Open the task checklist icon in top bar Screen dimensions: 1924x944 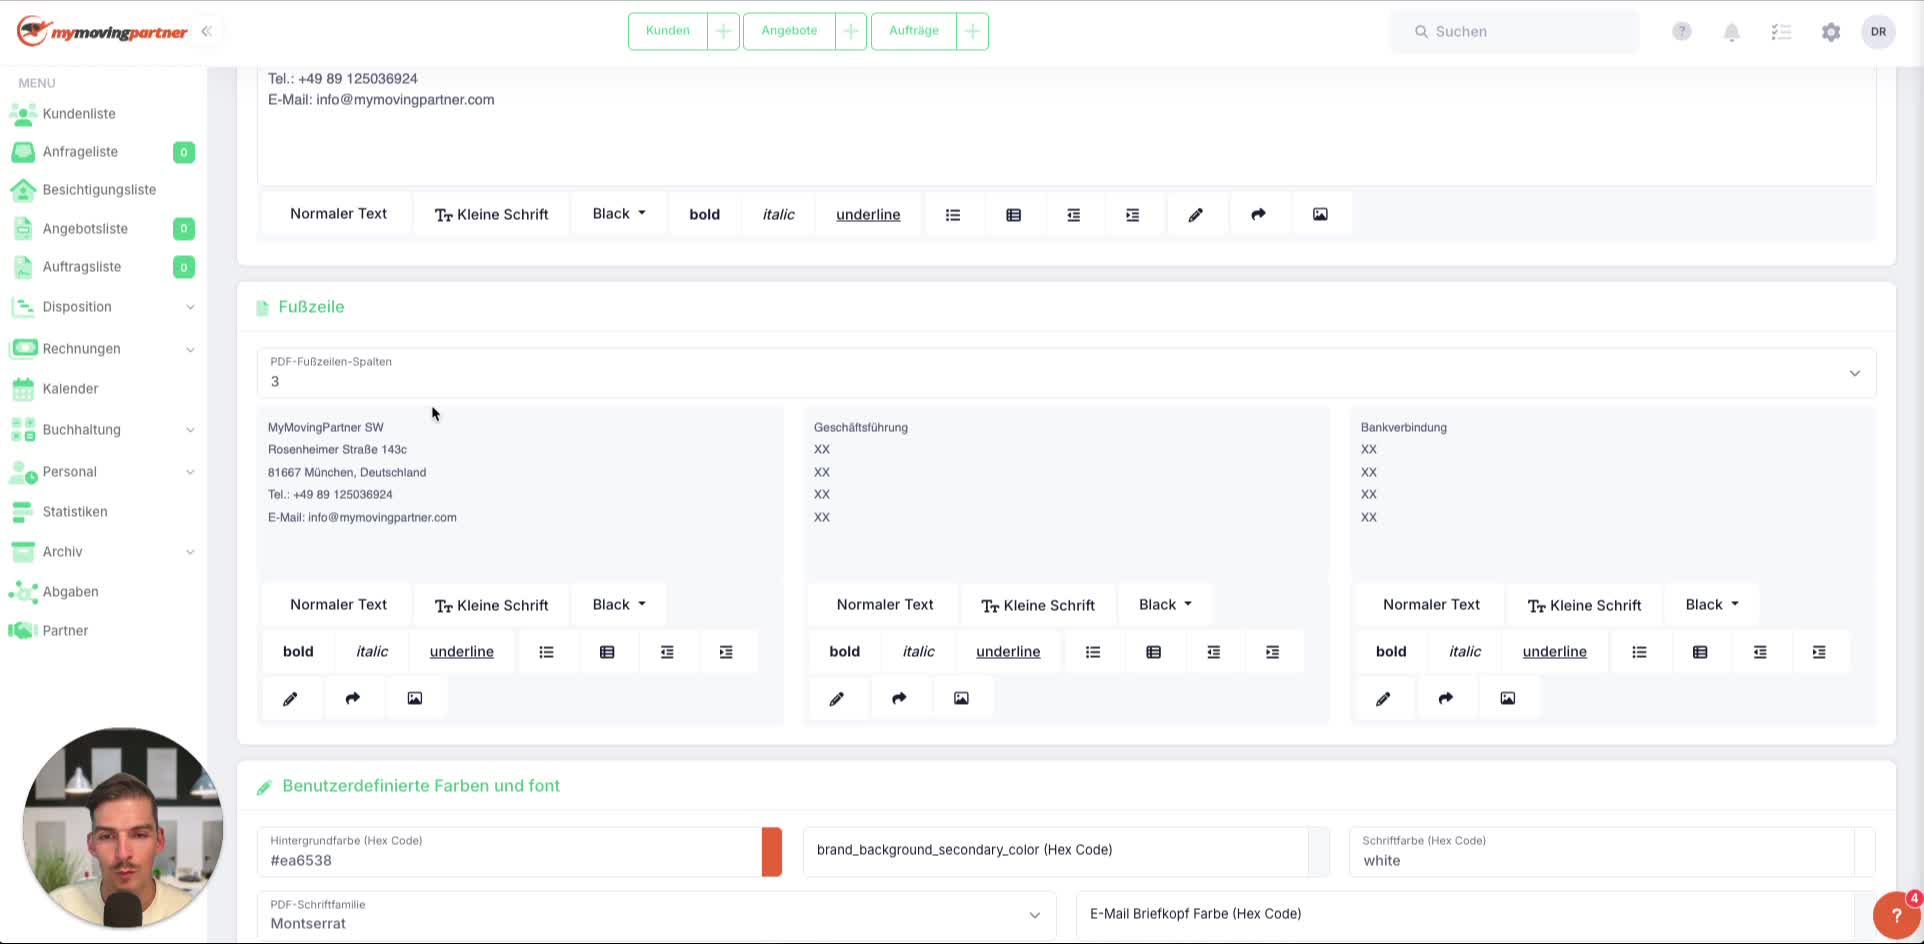point(1781,32)
